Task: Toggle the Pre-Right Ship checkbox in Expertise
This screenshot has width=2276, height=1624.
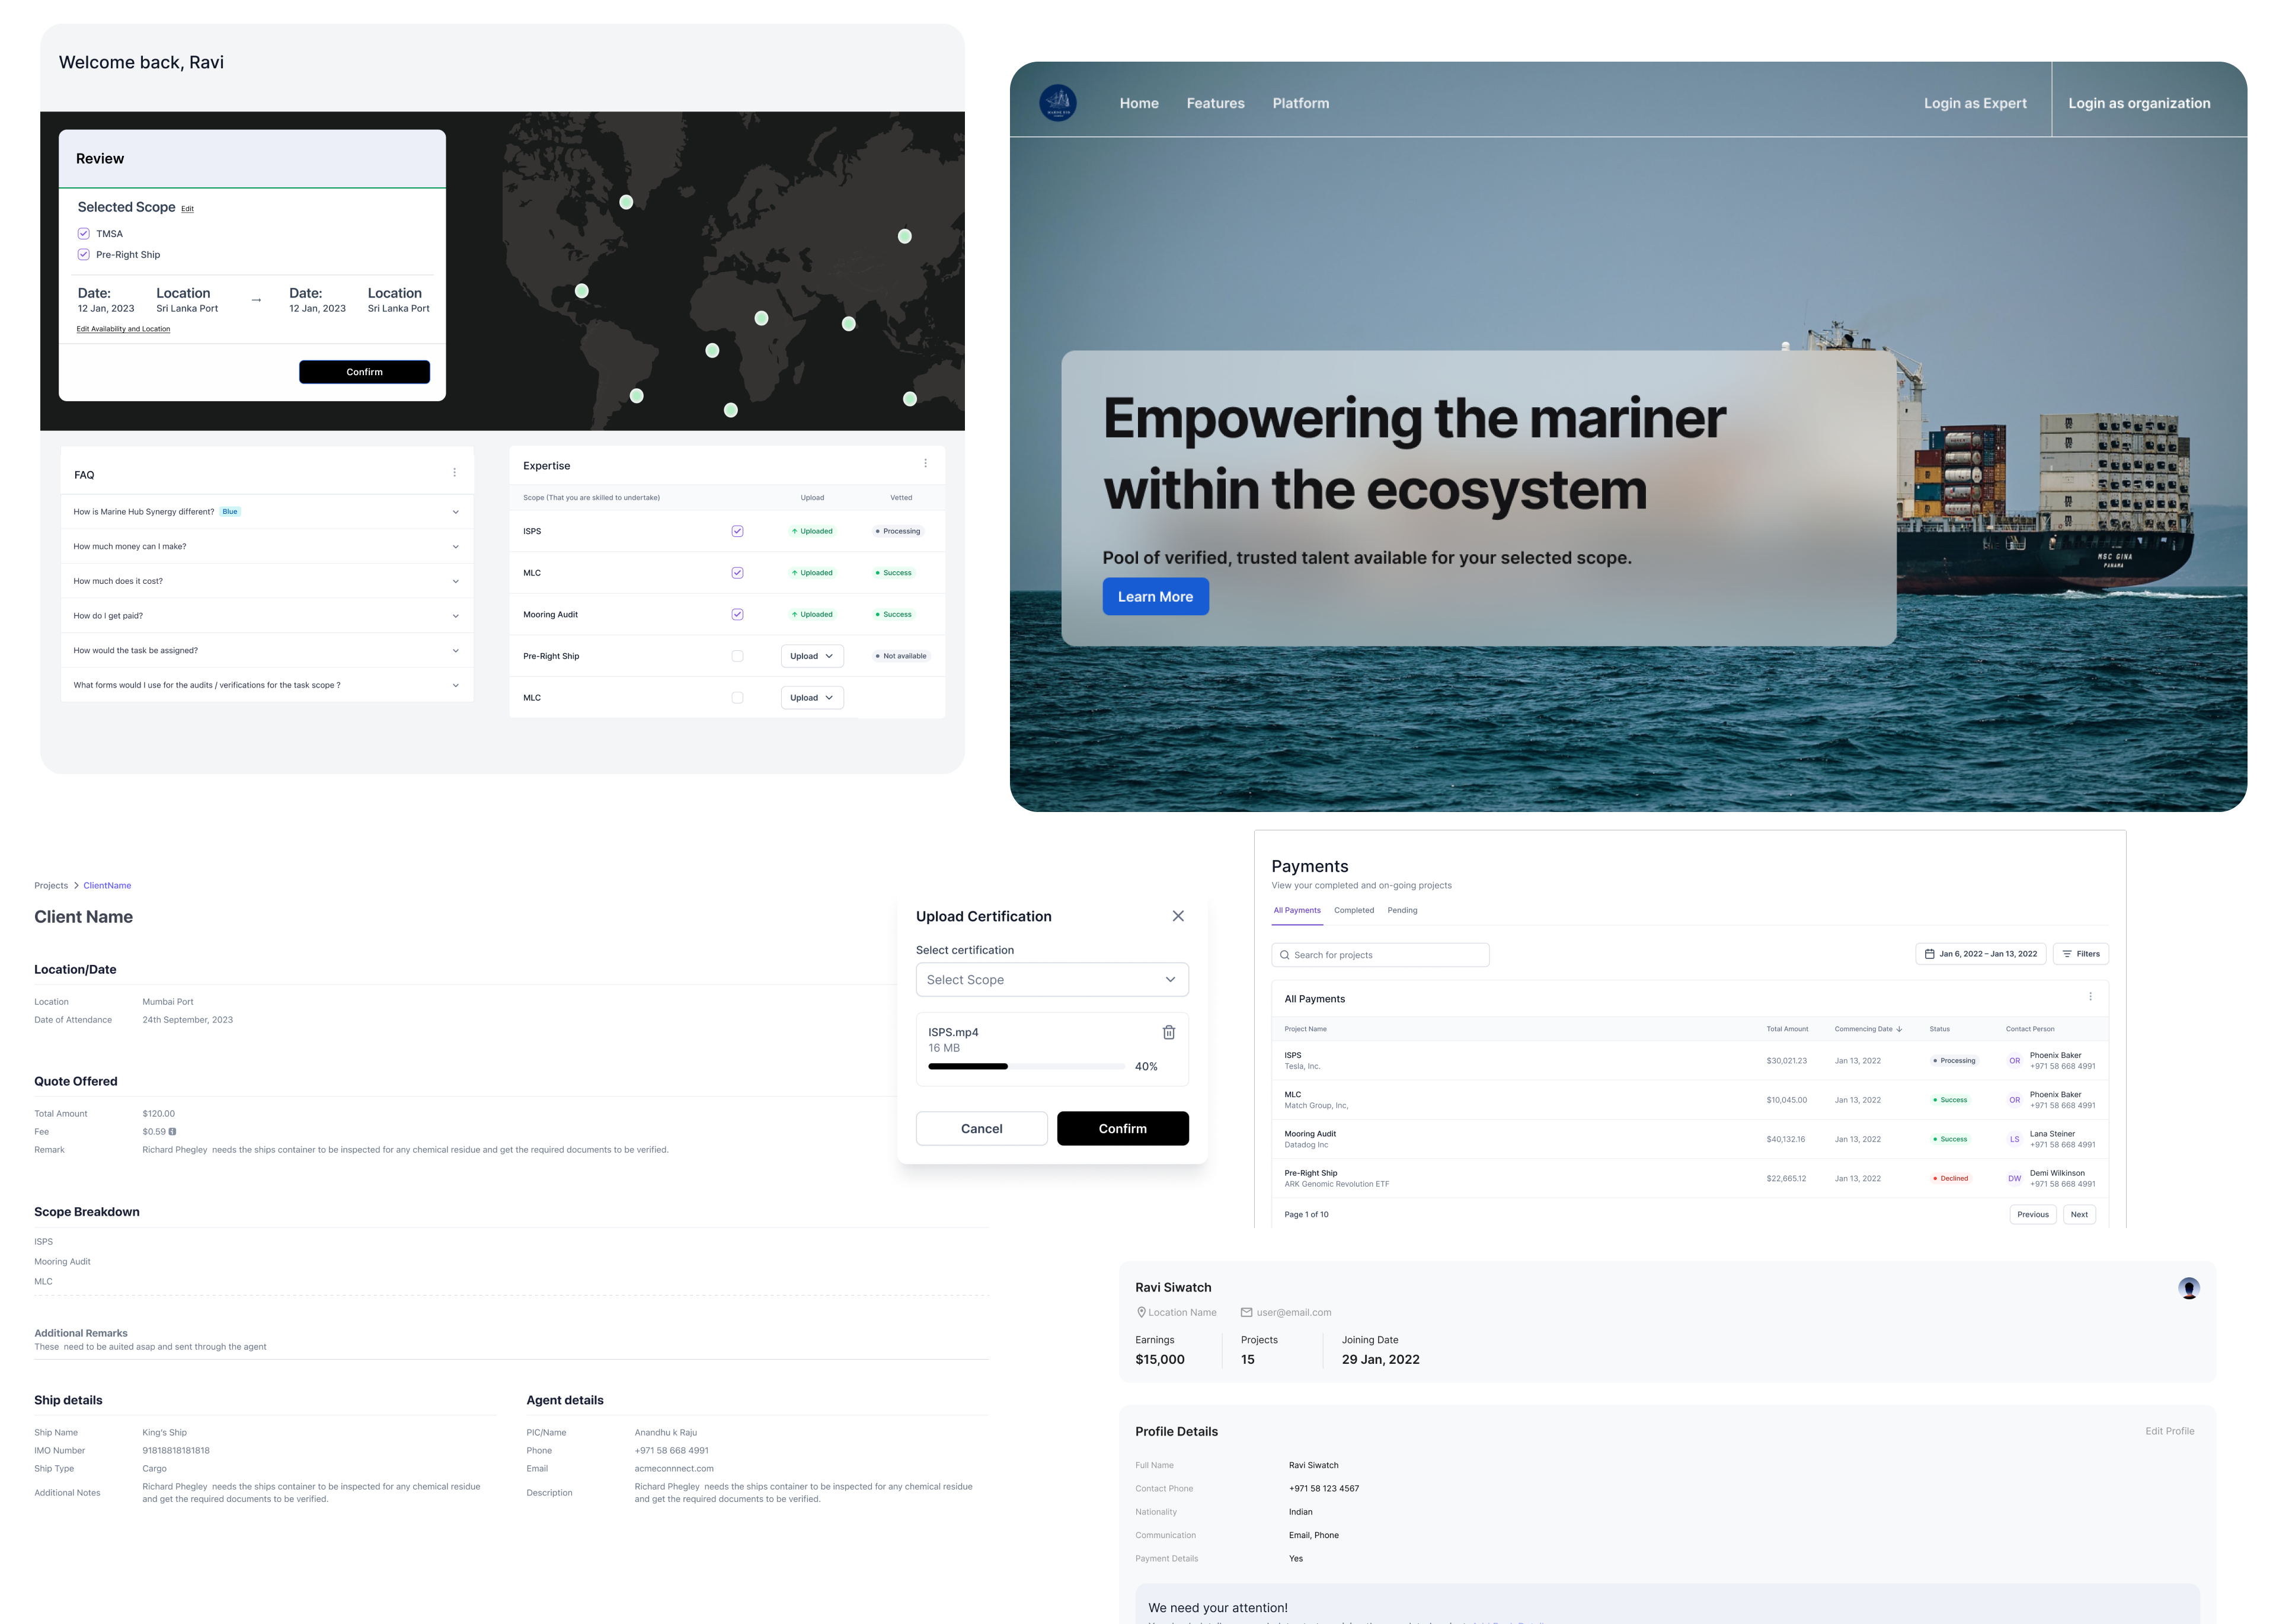Action: [x=738, y=656]
